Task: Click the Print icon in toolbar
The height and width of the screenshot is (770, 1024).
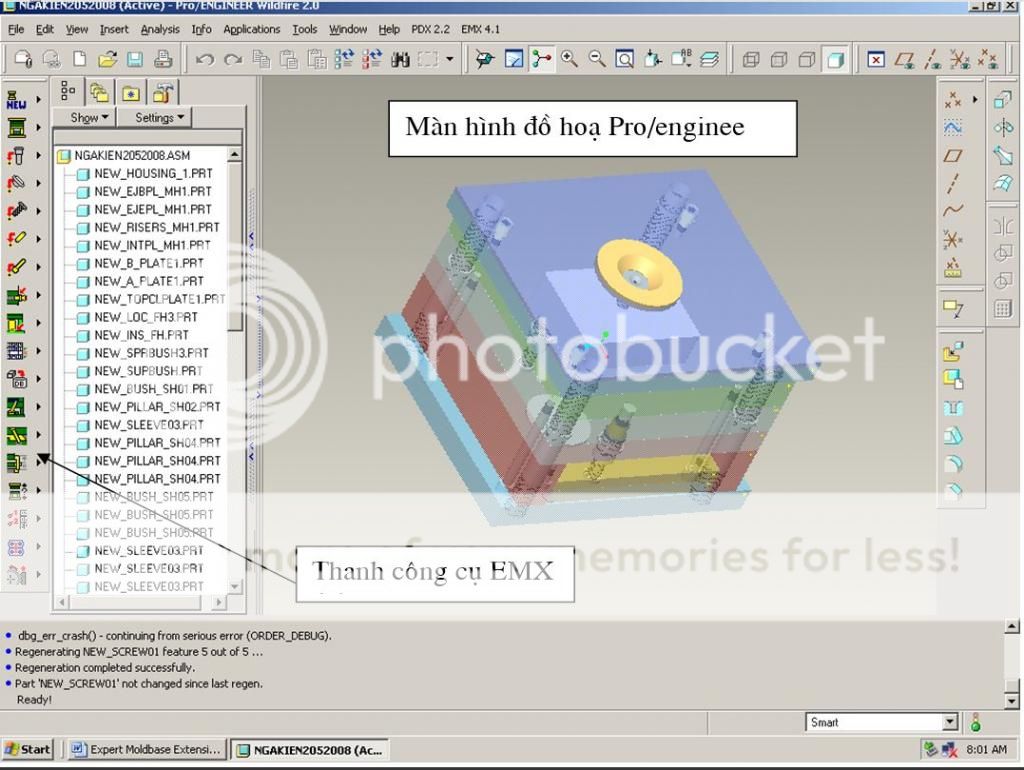Action: click(x=163, y=59)
